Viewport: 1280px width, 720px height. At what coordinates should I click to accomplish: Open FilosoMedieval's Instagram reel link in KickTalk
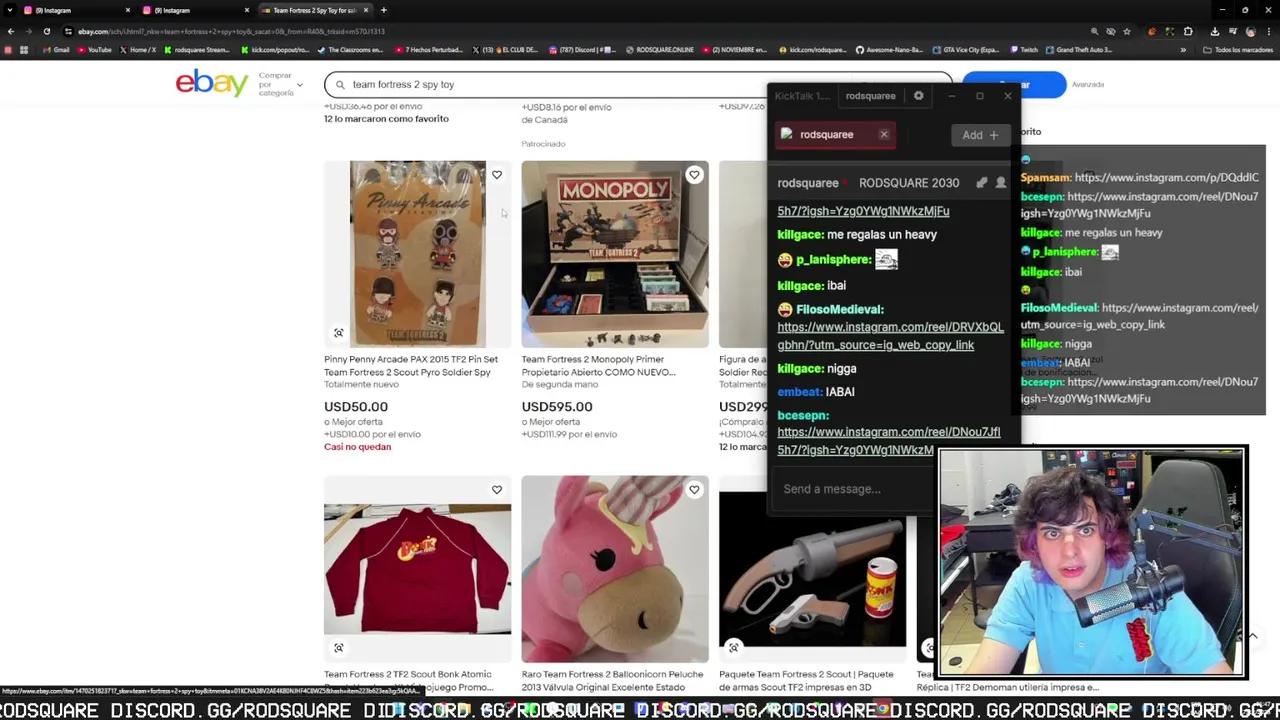[x=890, y=336]
